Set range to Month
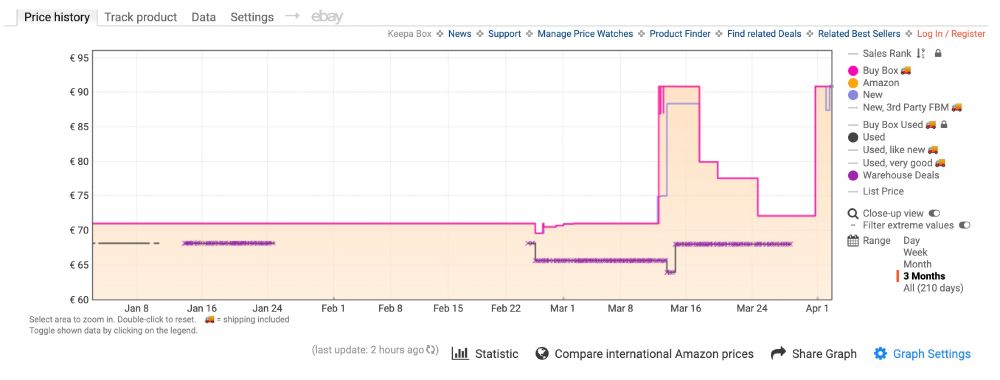The width and height of the screenshot is (1000, 380). (x=917, y=264)
